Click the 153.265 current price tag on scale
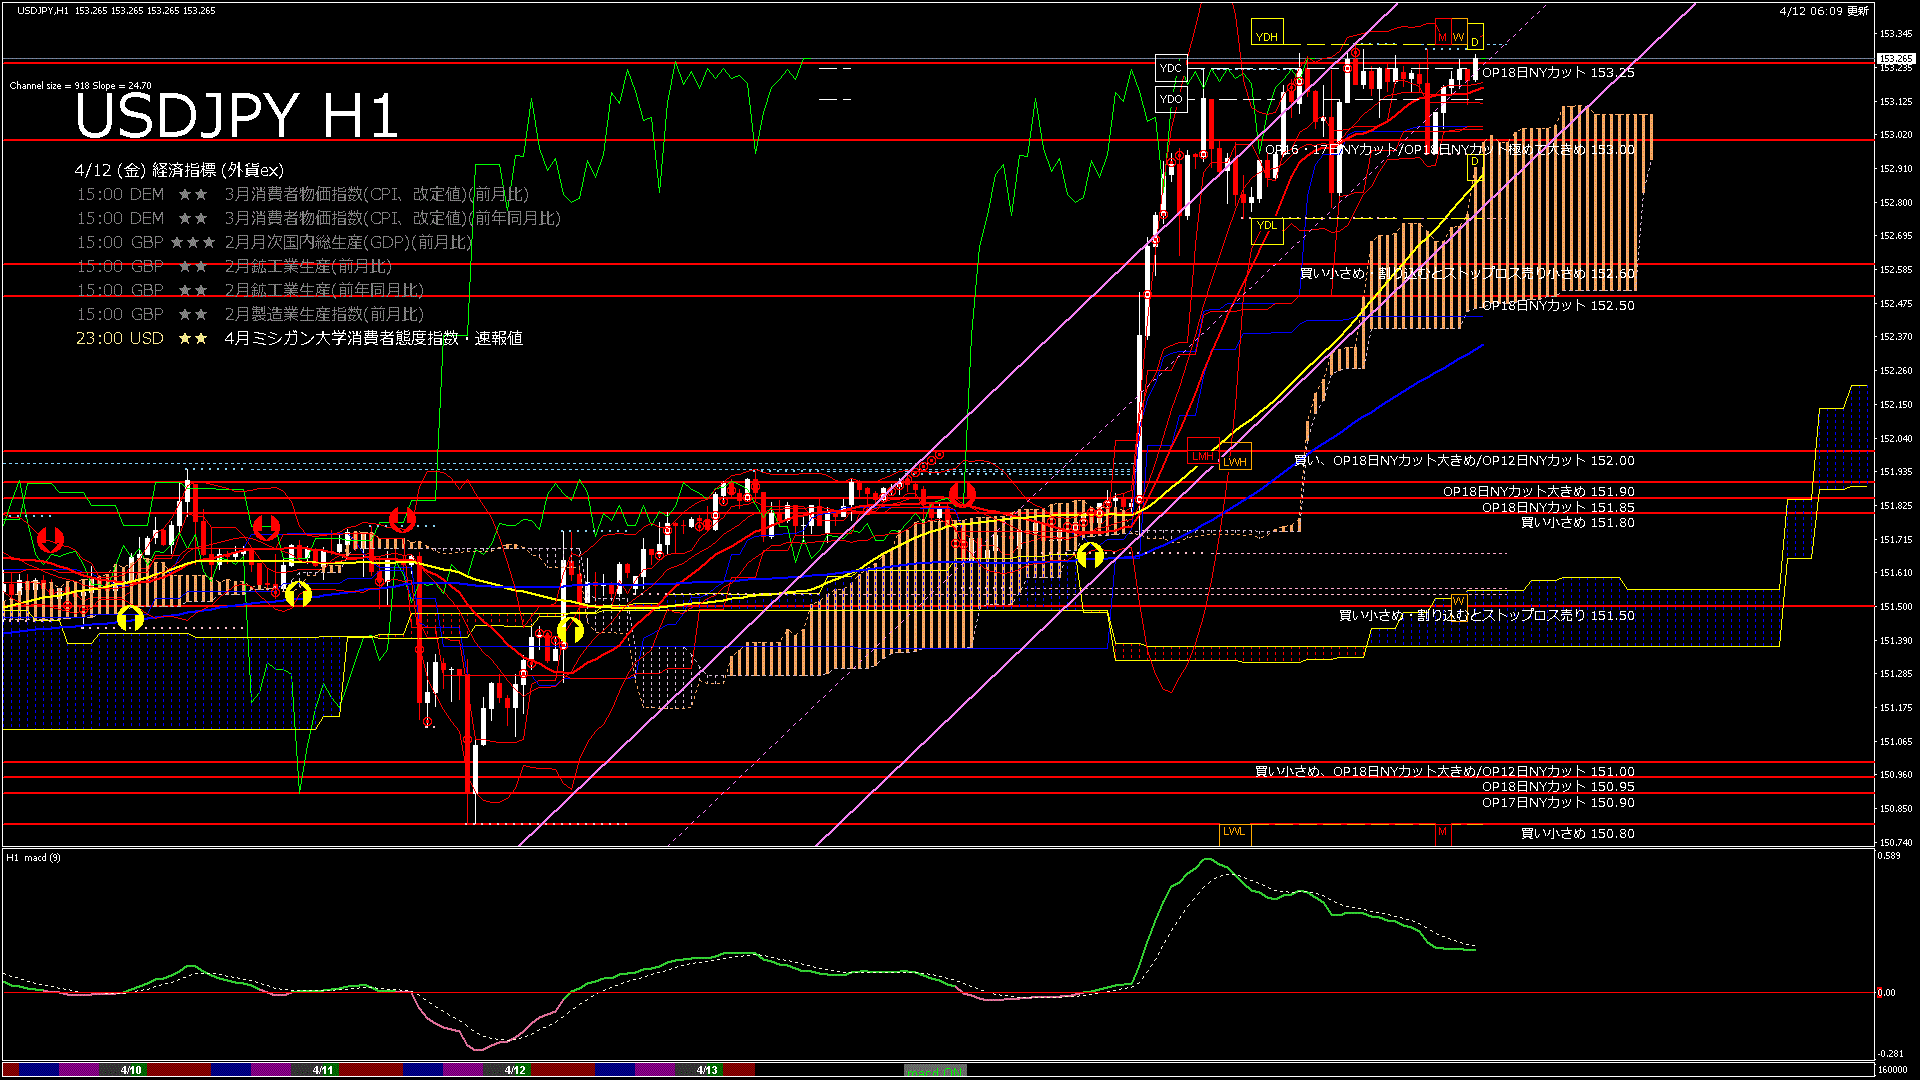The height and width of the screenshot is (1080, 1920). (1895, 59)
